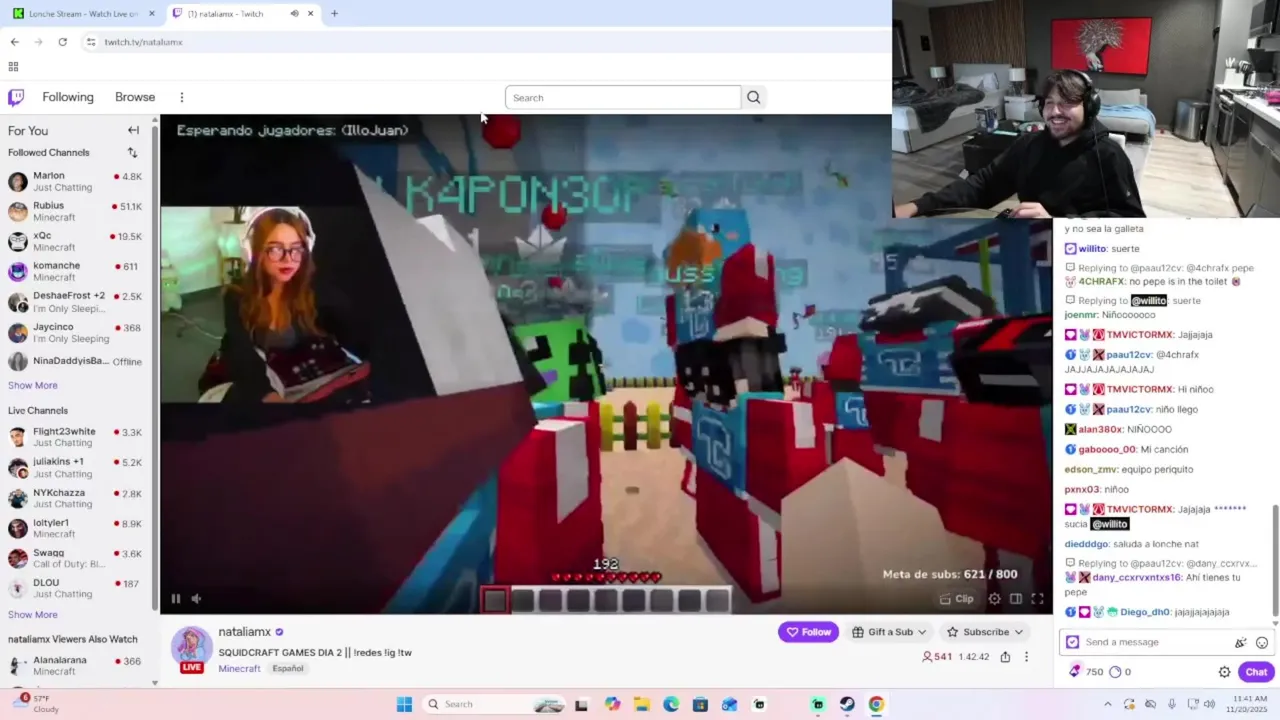Image resolution: width=1280 pixels, height=720 pixels.
Task: Open the chat emote picker
Action: point(1262,642)
